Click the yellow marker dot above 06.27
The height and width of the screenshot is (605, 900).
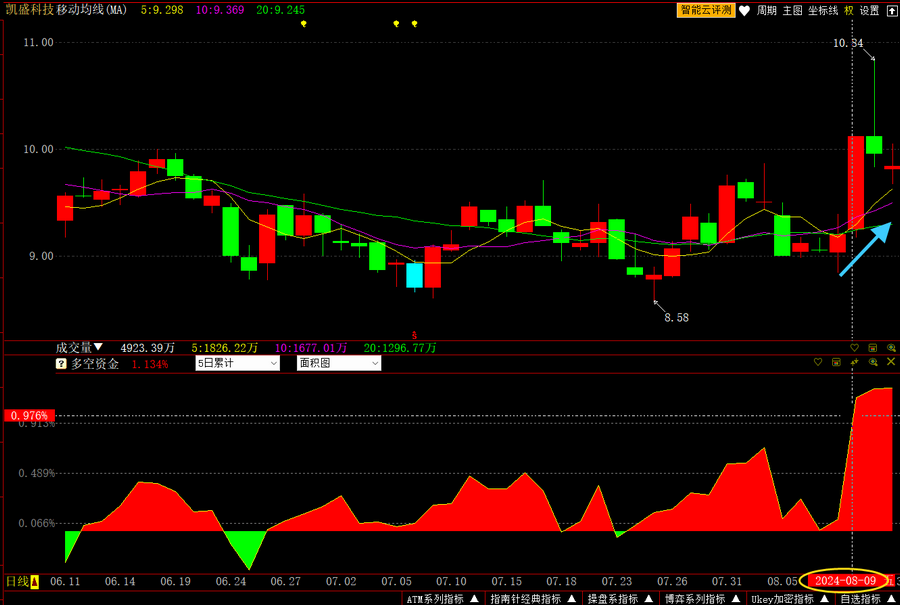pyautogui.click(x=304, y=23)
